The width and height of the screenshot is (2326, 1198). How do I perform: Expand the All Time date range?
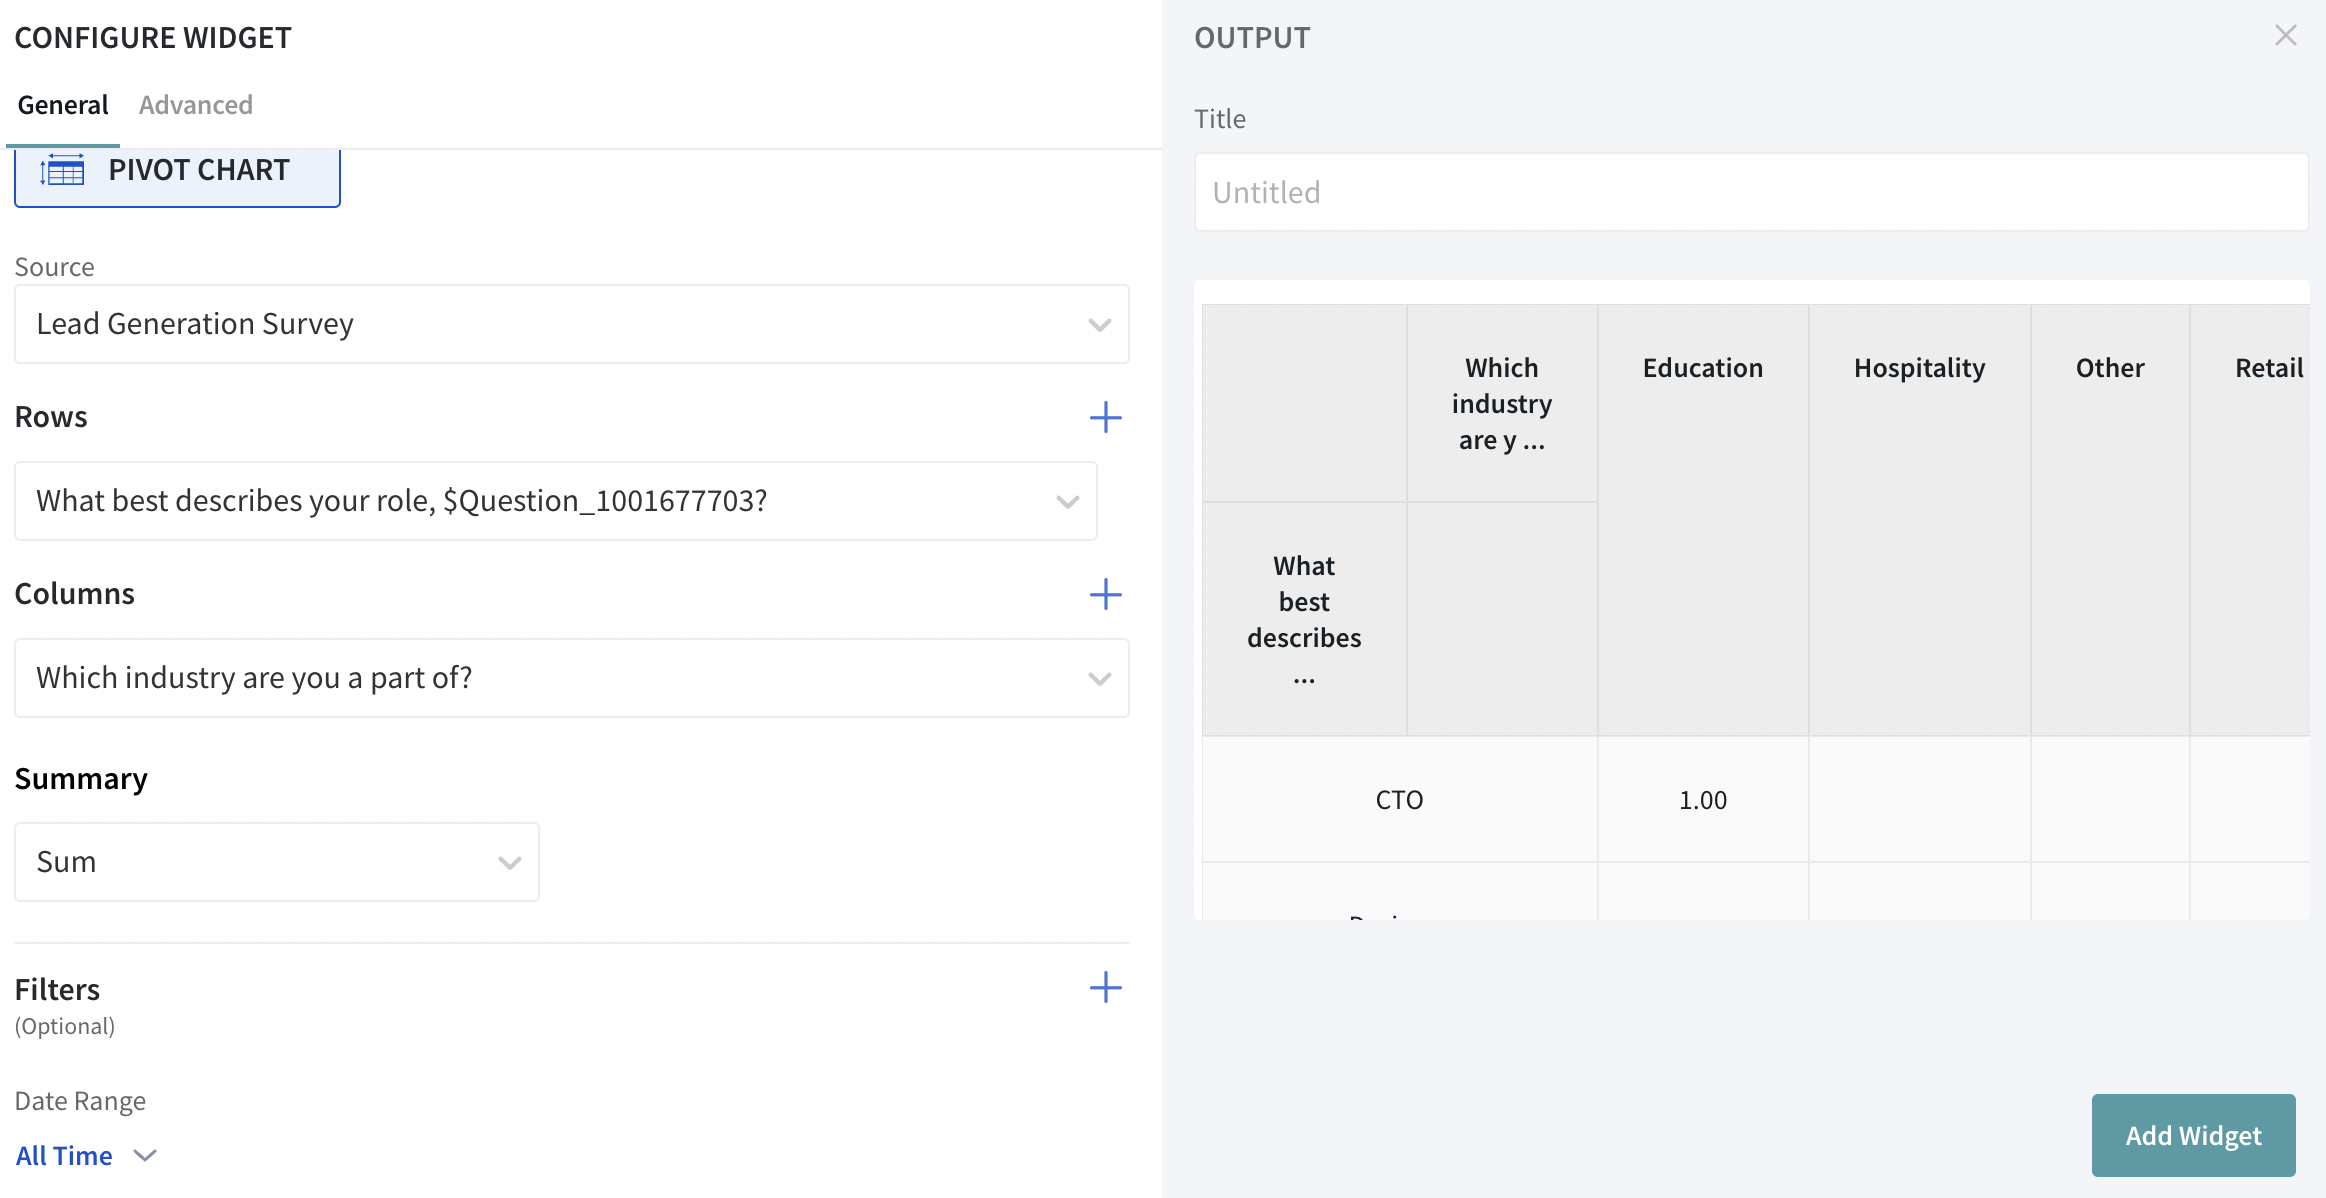pyautogui.click(x=86, y=1156)
